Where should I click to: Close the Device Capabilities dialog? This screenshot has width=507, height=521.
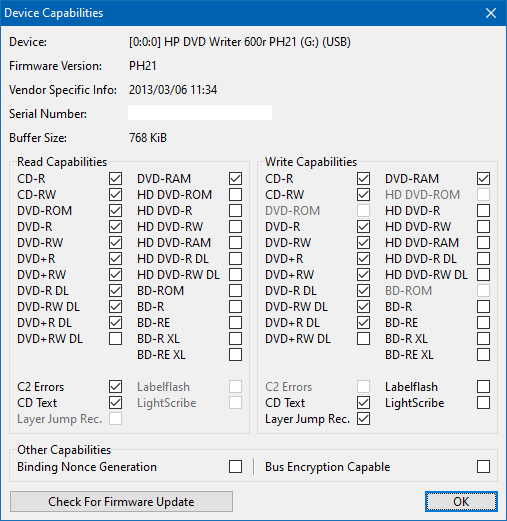pos(491,13)
